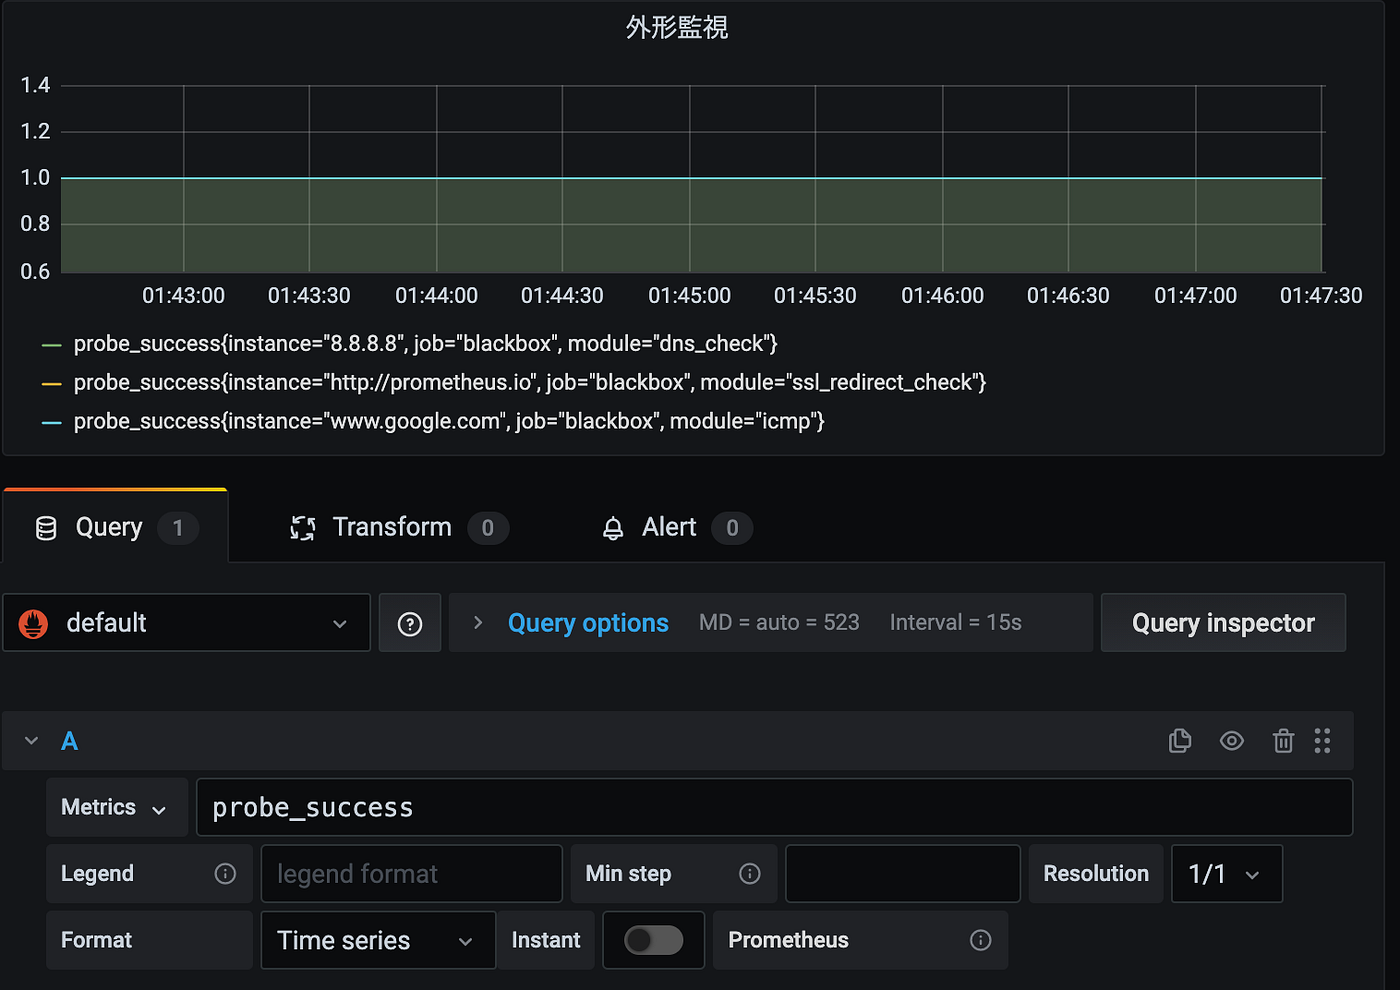Image resolution: width=1400 pixels, height=990 pixels.
Task: Click the Prometheus info icon
Action: pyautogui.click(x=981, y=940)
